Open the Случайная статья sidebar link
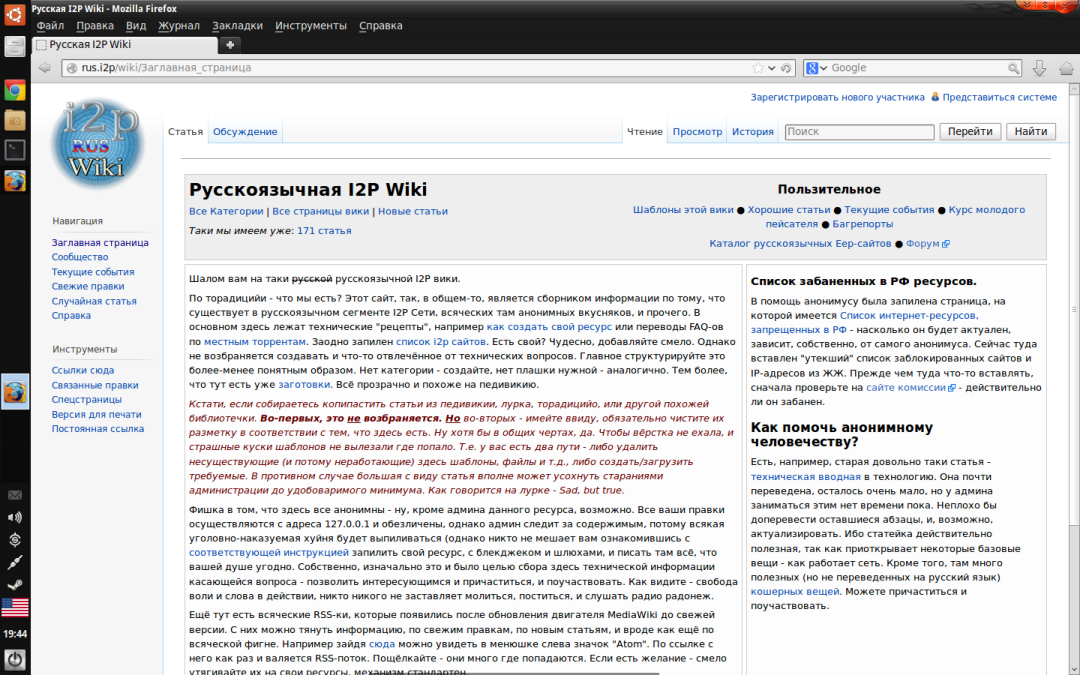1080x675 pixels. click(94, 301)
